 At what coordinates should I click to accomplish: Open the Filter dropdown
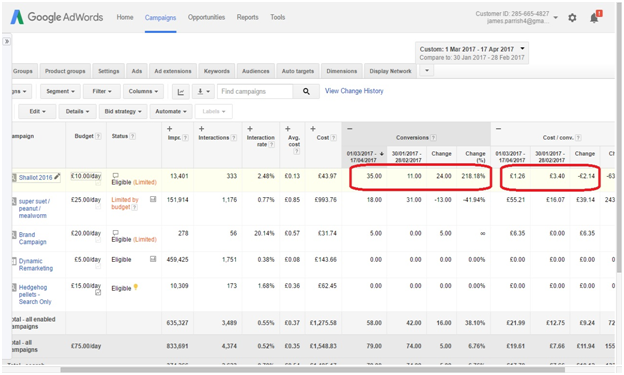click(102, 92)
